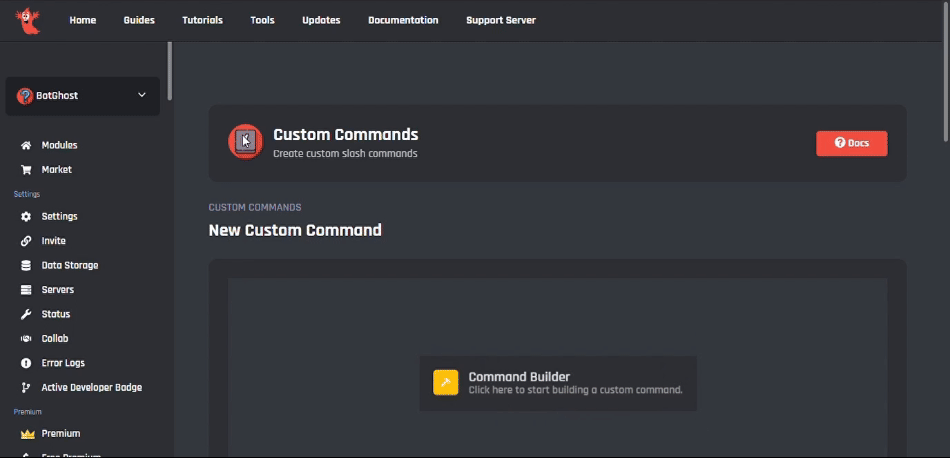The image size is (950, 458).
Task: Click the Premium crown icon
Action: tap(26, 433)
